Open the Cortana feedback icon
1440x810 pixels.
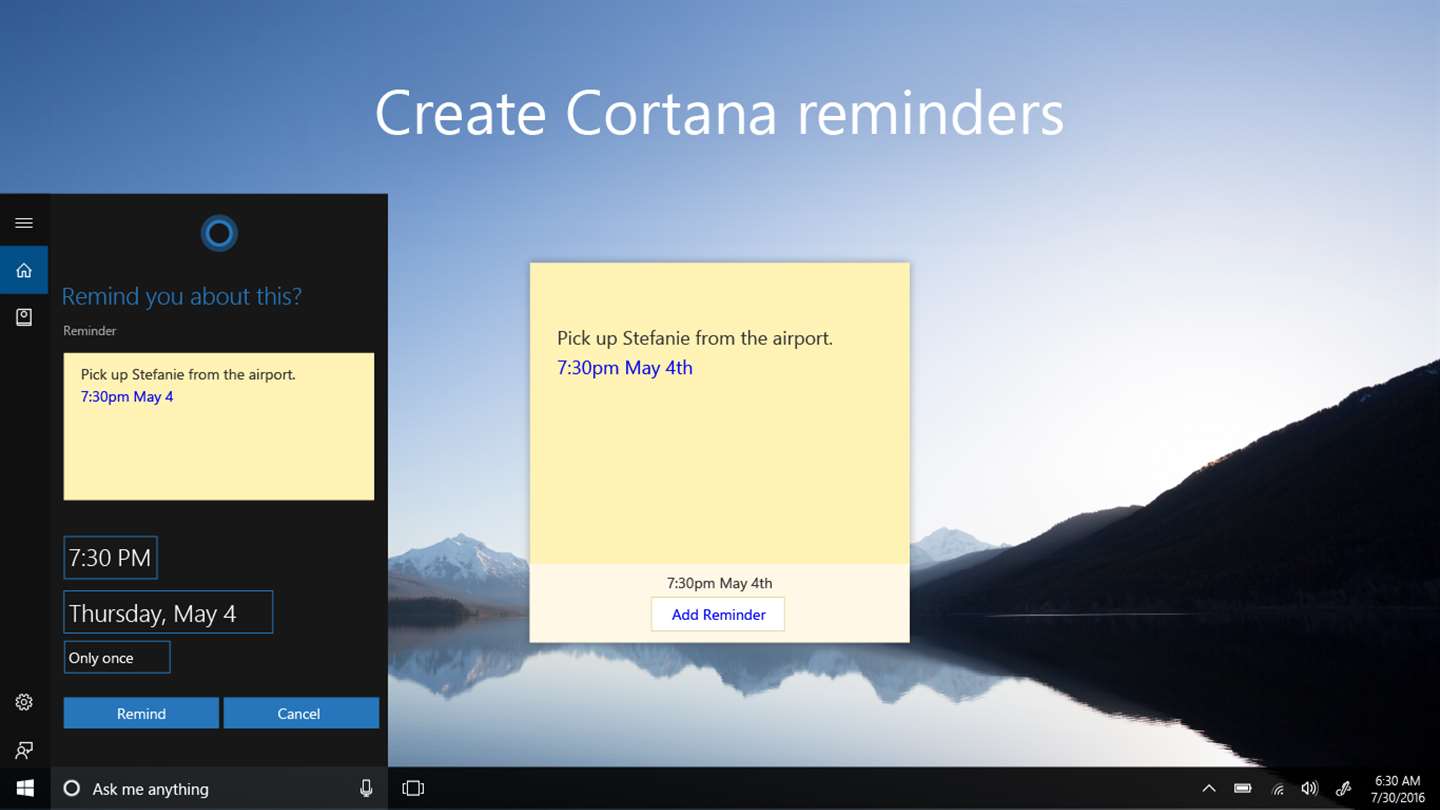[24, 749]
